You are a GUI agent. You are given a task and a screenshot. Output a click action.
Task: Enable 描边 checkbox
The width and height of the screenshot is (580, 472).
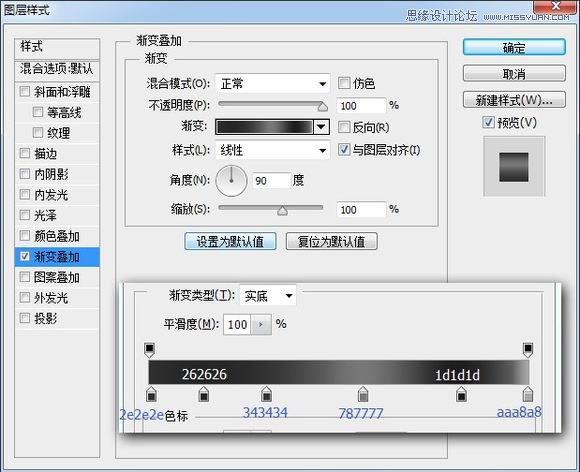[25, 153]
